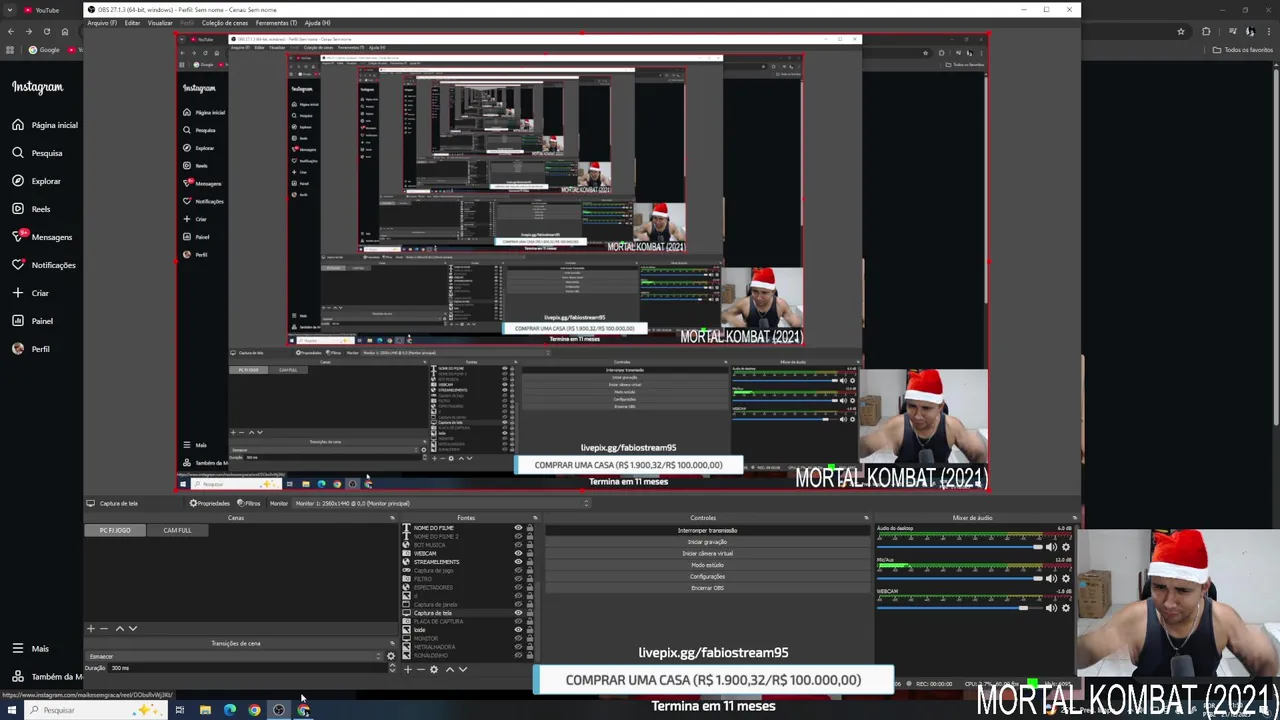Adjust Áudio do desktop volume slider
The width and height of the screenshot is (1280, 720).
[959, 547]
